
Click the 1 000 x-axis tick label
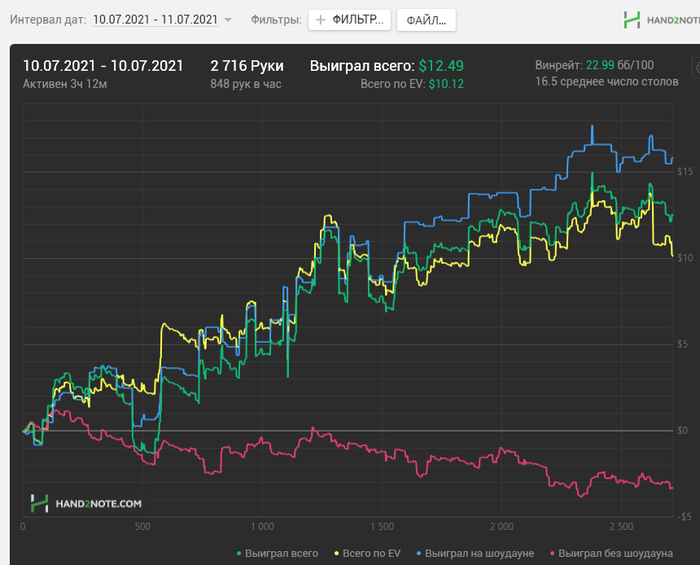(x=262, y=527)
